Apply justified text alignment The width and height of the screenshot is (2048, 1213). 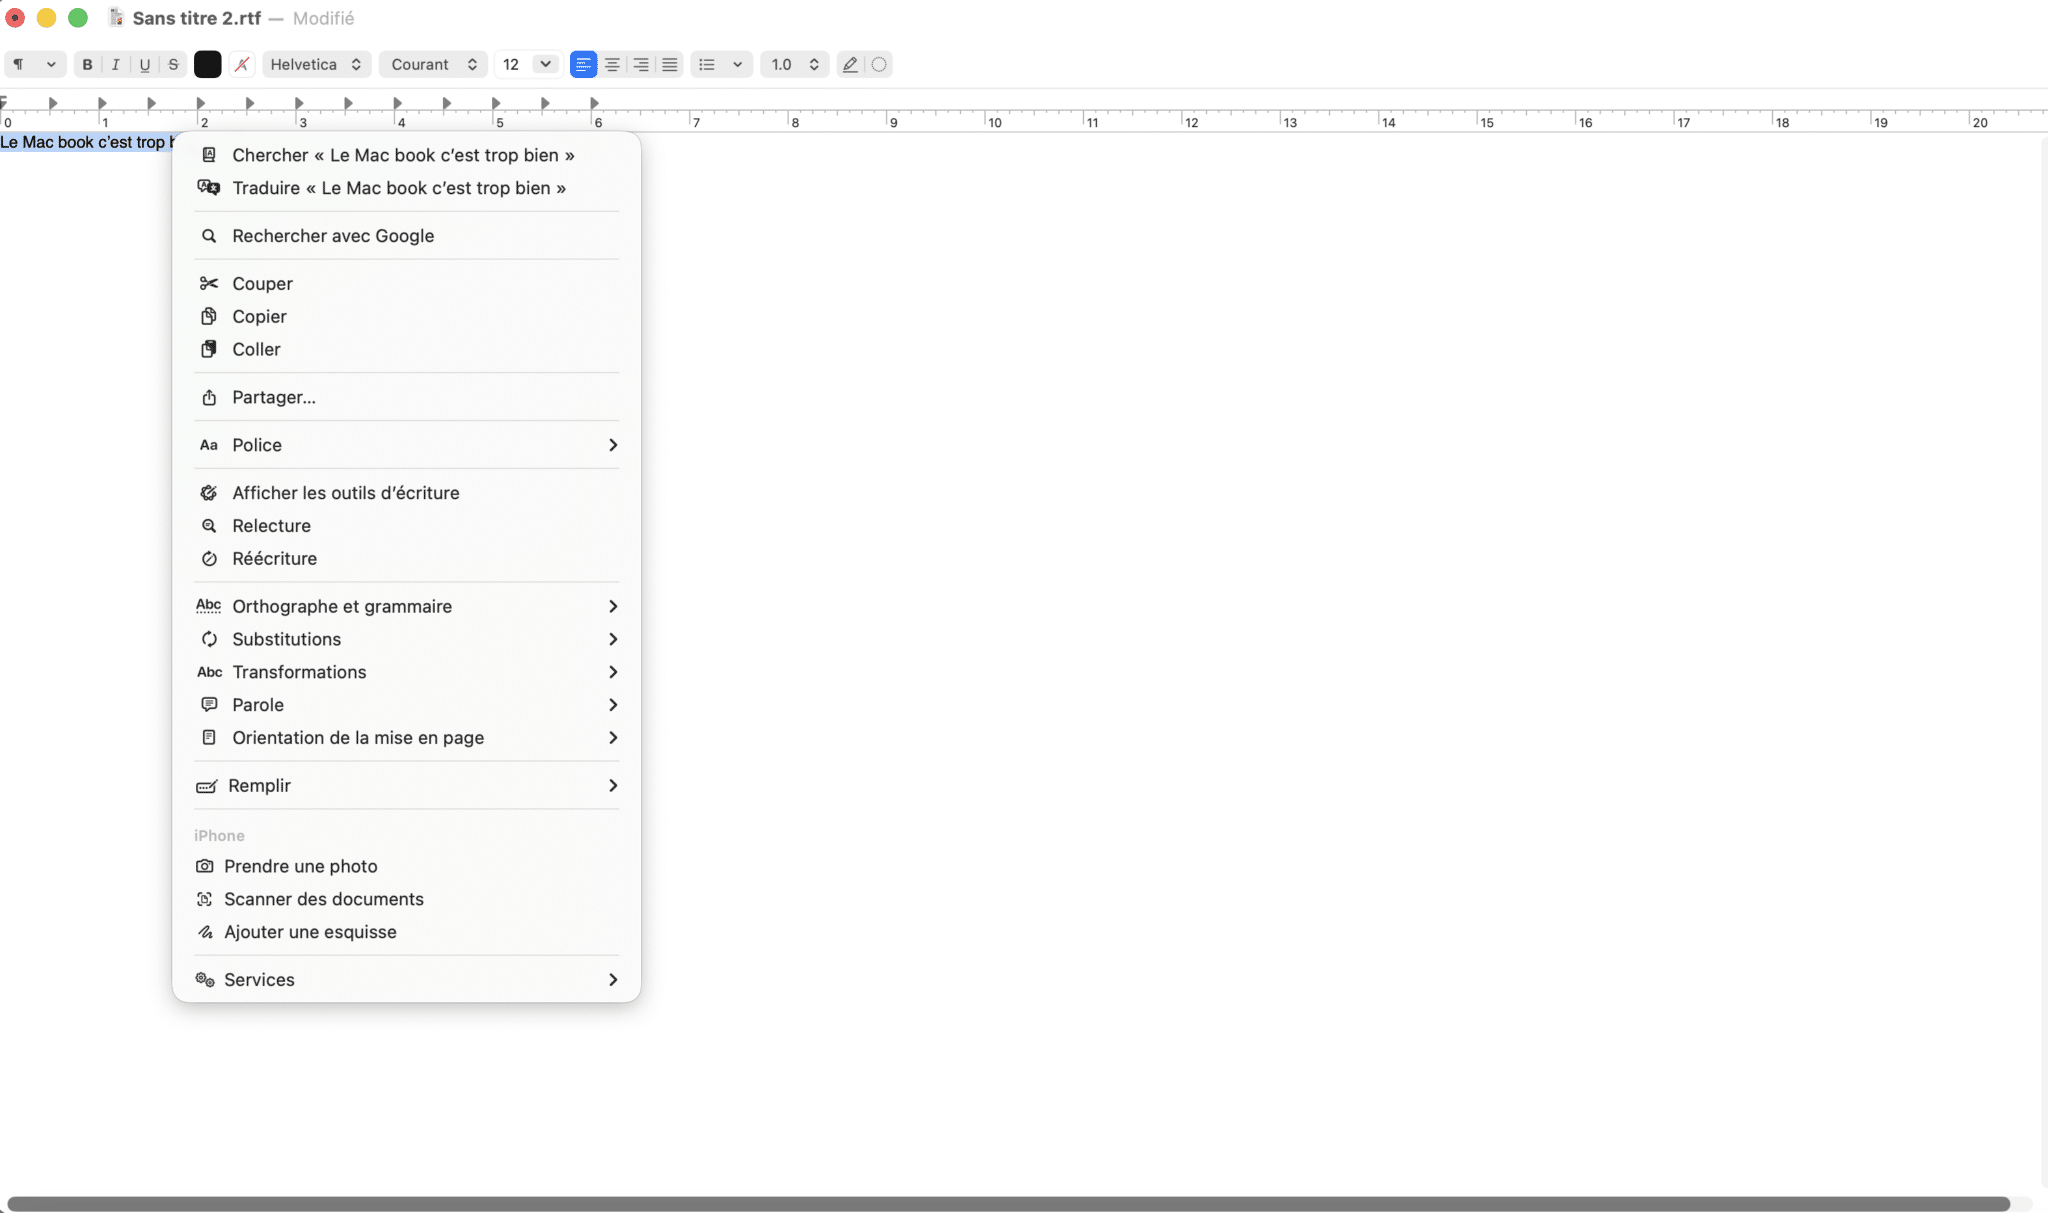pos(668,64)
